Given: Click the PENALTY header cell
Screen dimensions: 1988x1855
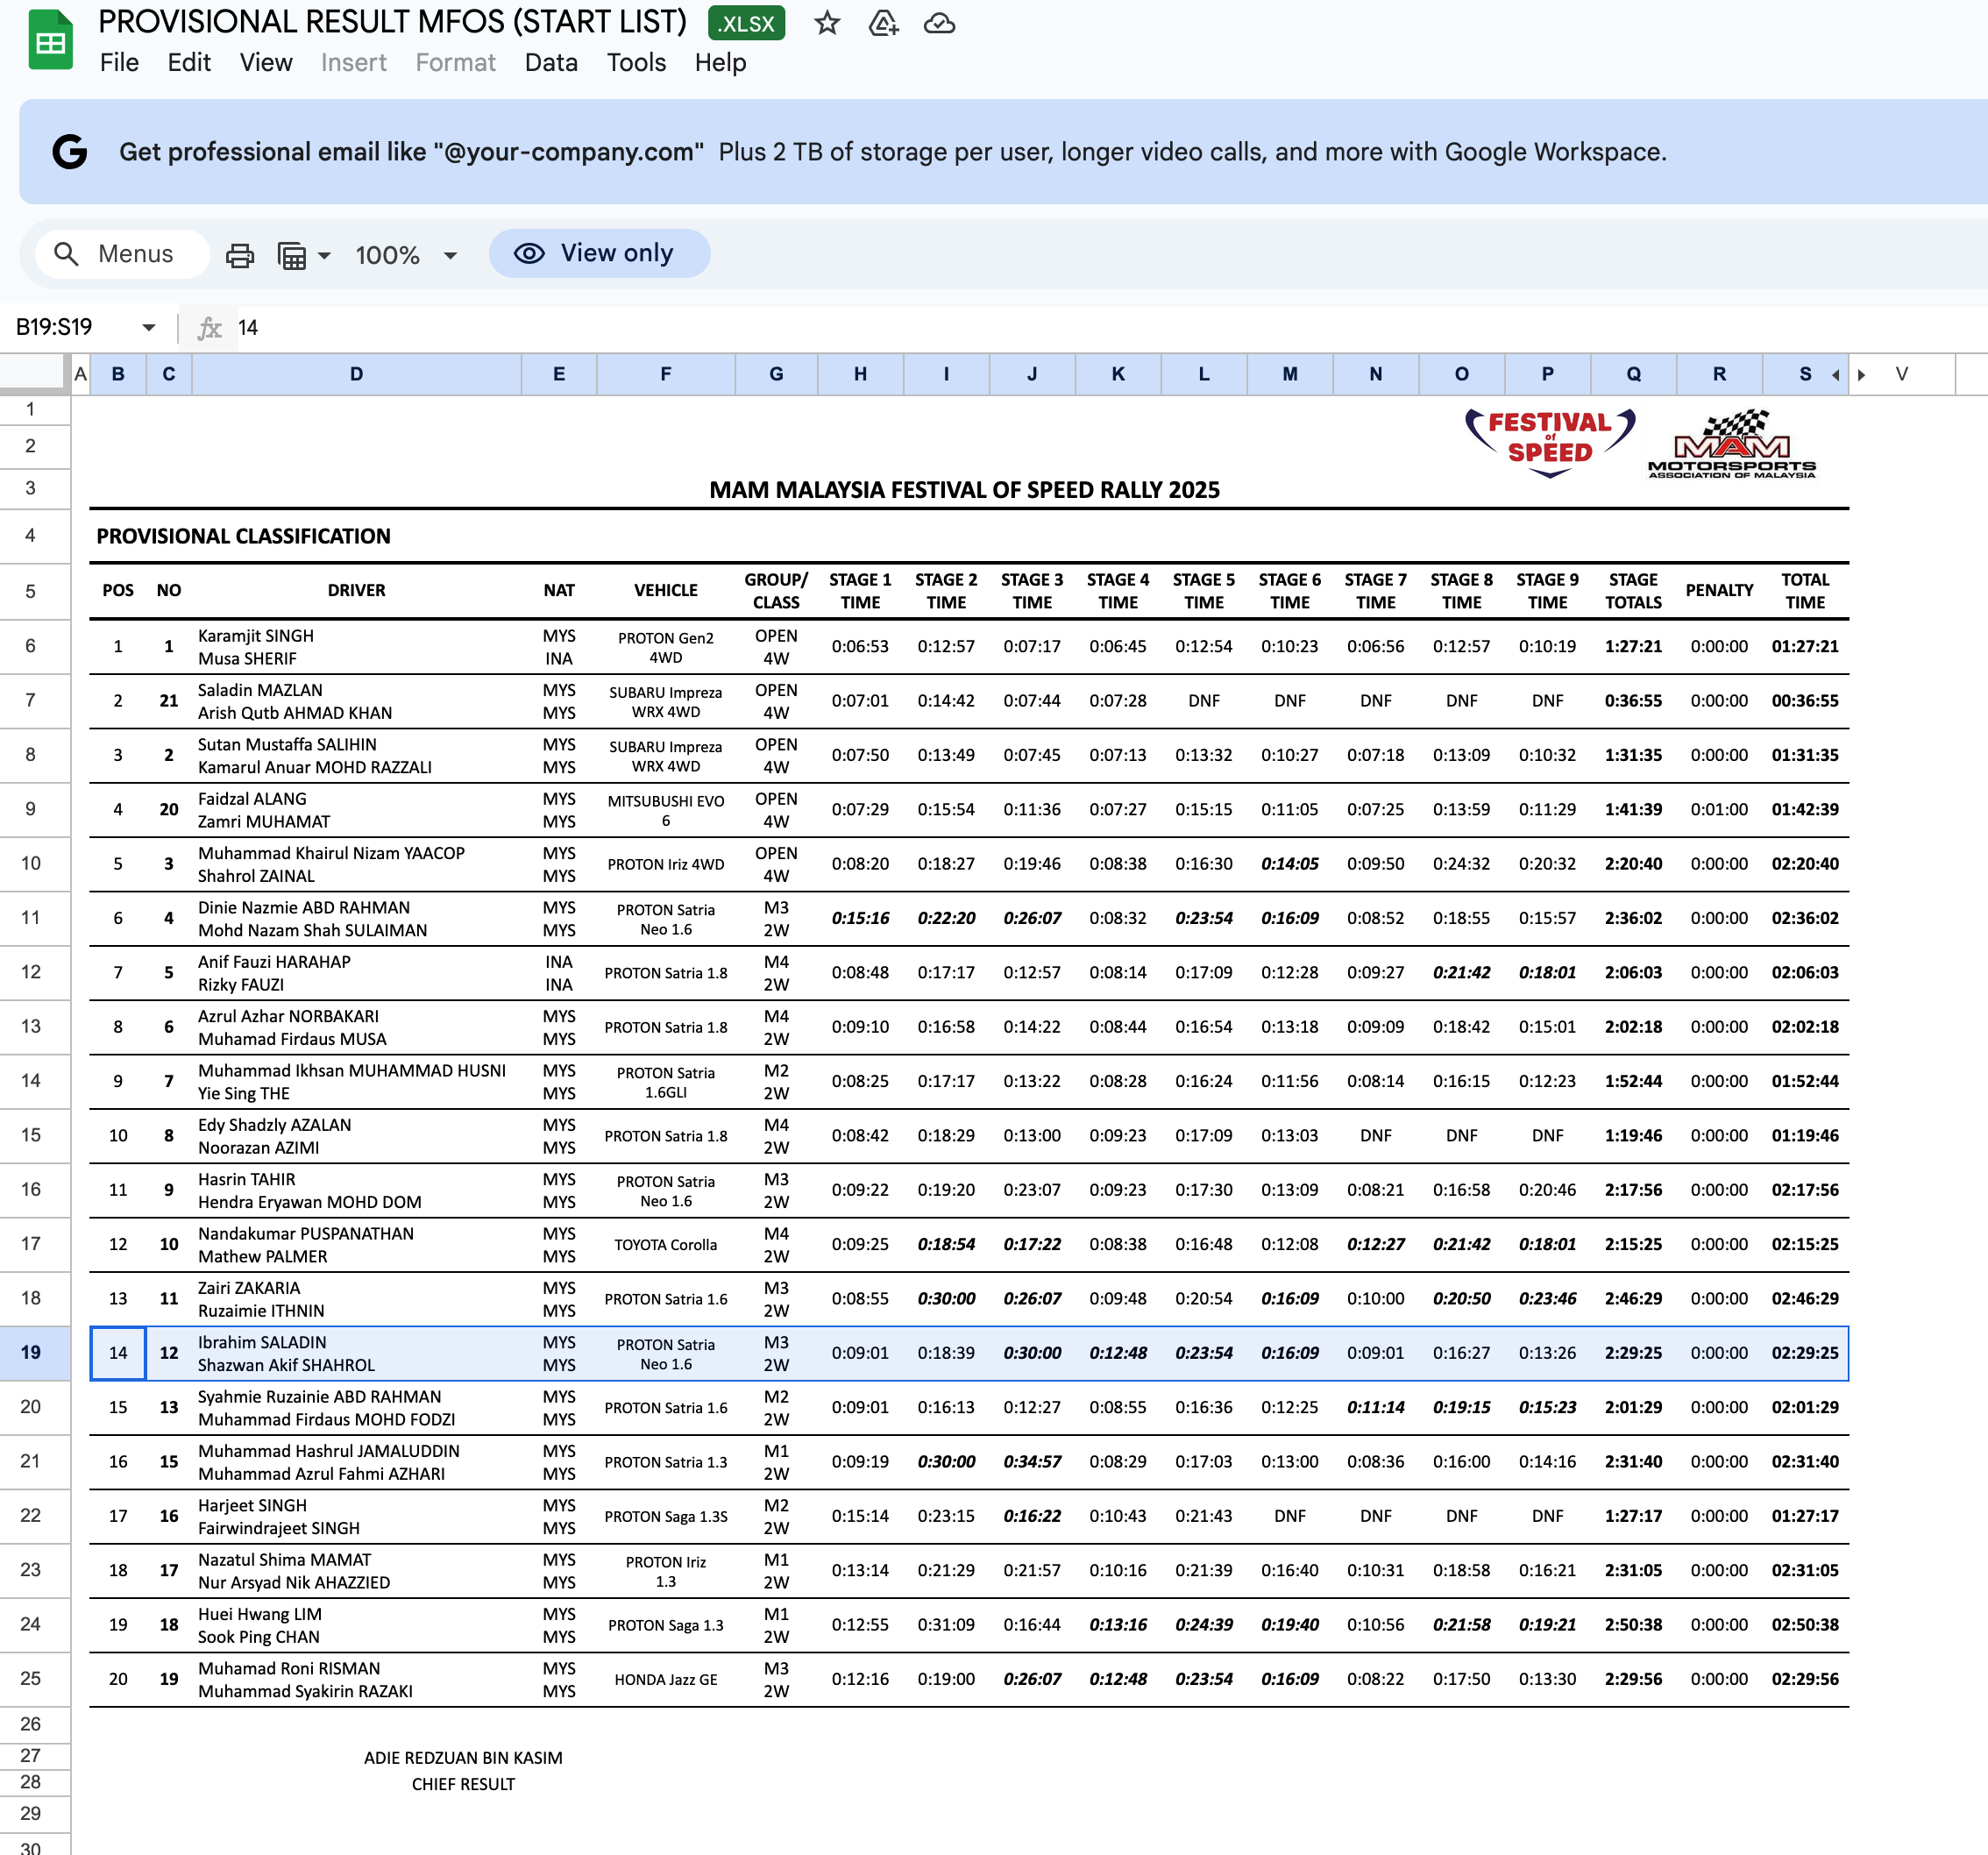Looking at the screenshot, I should tap(1719, 590).
